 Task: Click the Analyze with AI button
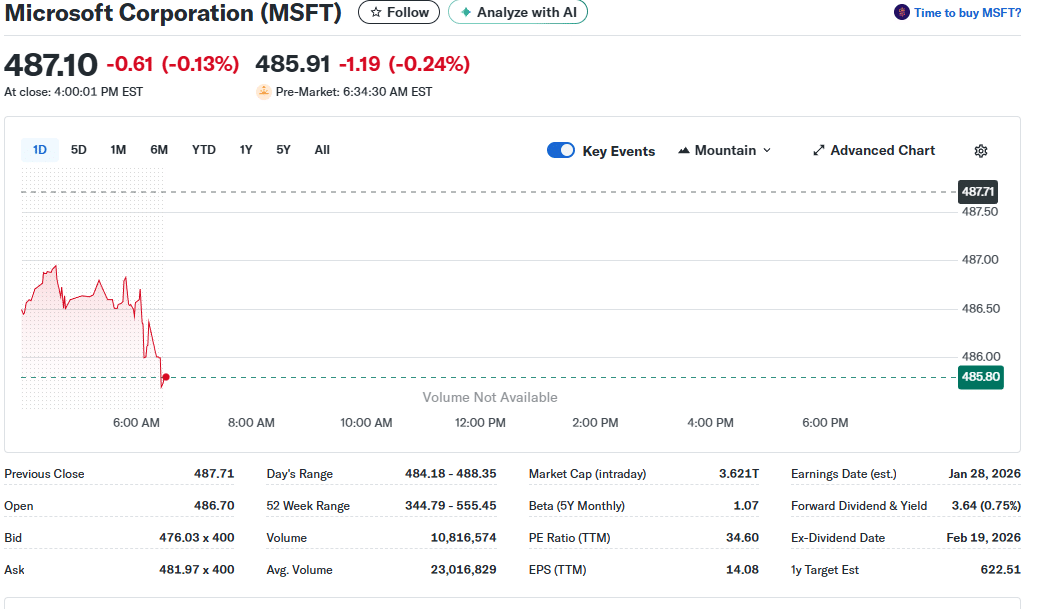pyautogui.click(x=518, y=13)
